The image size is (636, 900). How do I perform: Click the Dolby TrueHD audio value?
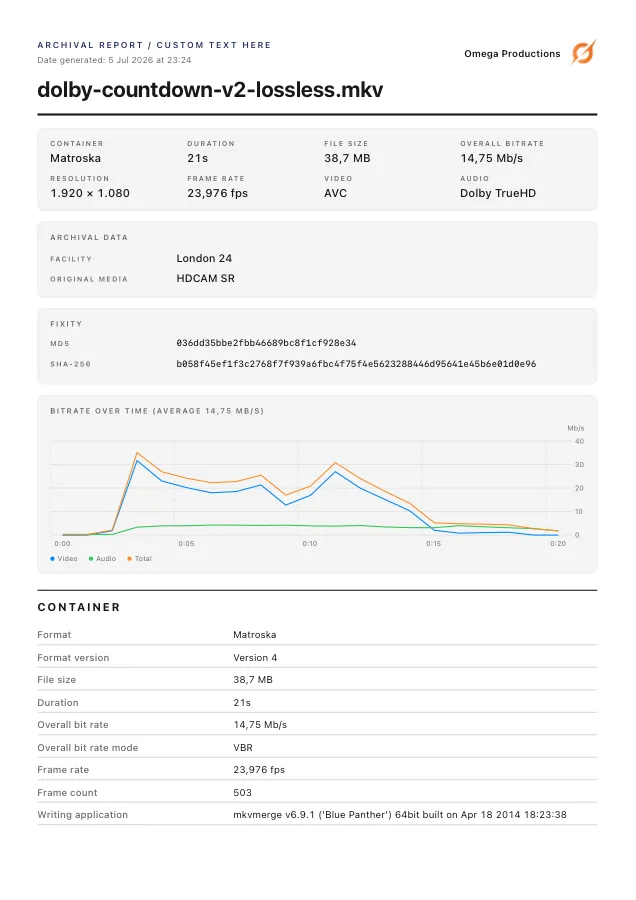[498, 193]
